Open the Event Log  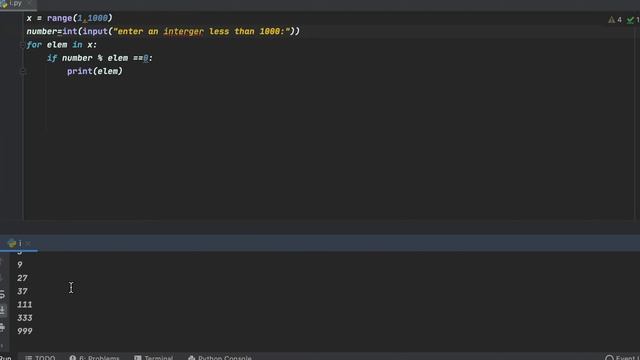(x=622, y=357)
